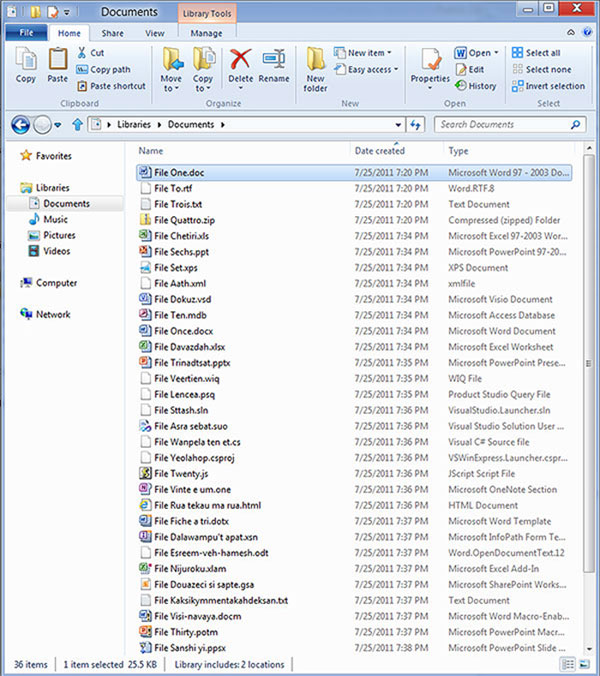Click the Refresh button beside the address bar
600x676 pixels.
415,125
